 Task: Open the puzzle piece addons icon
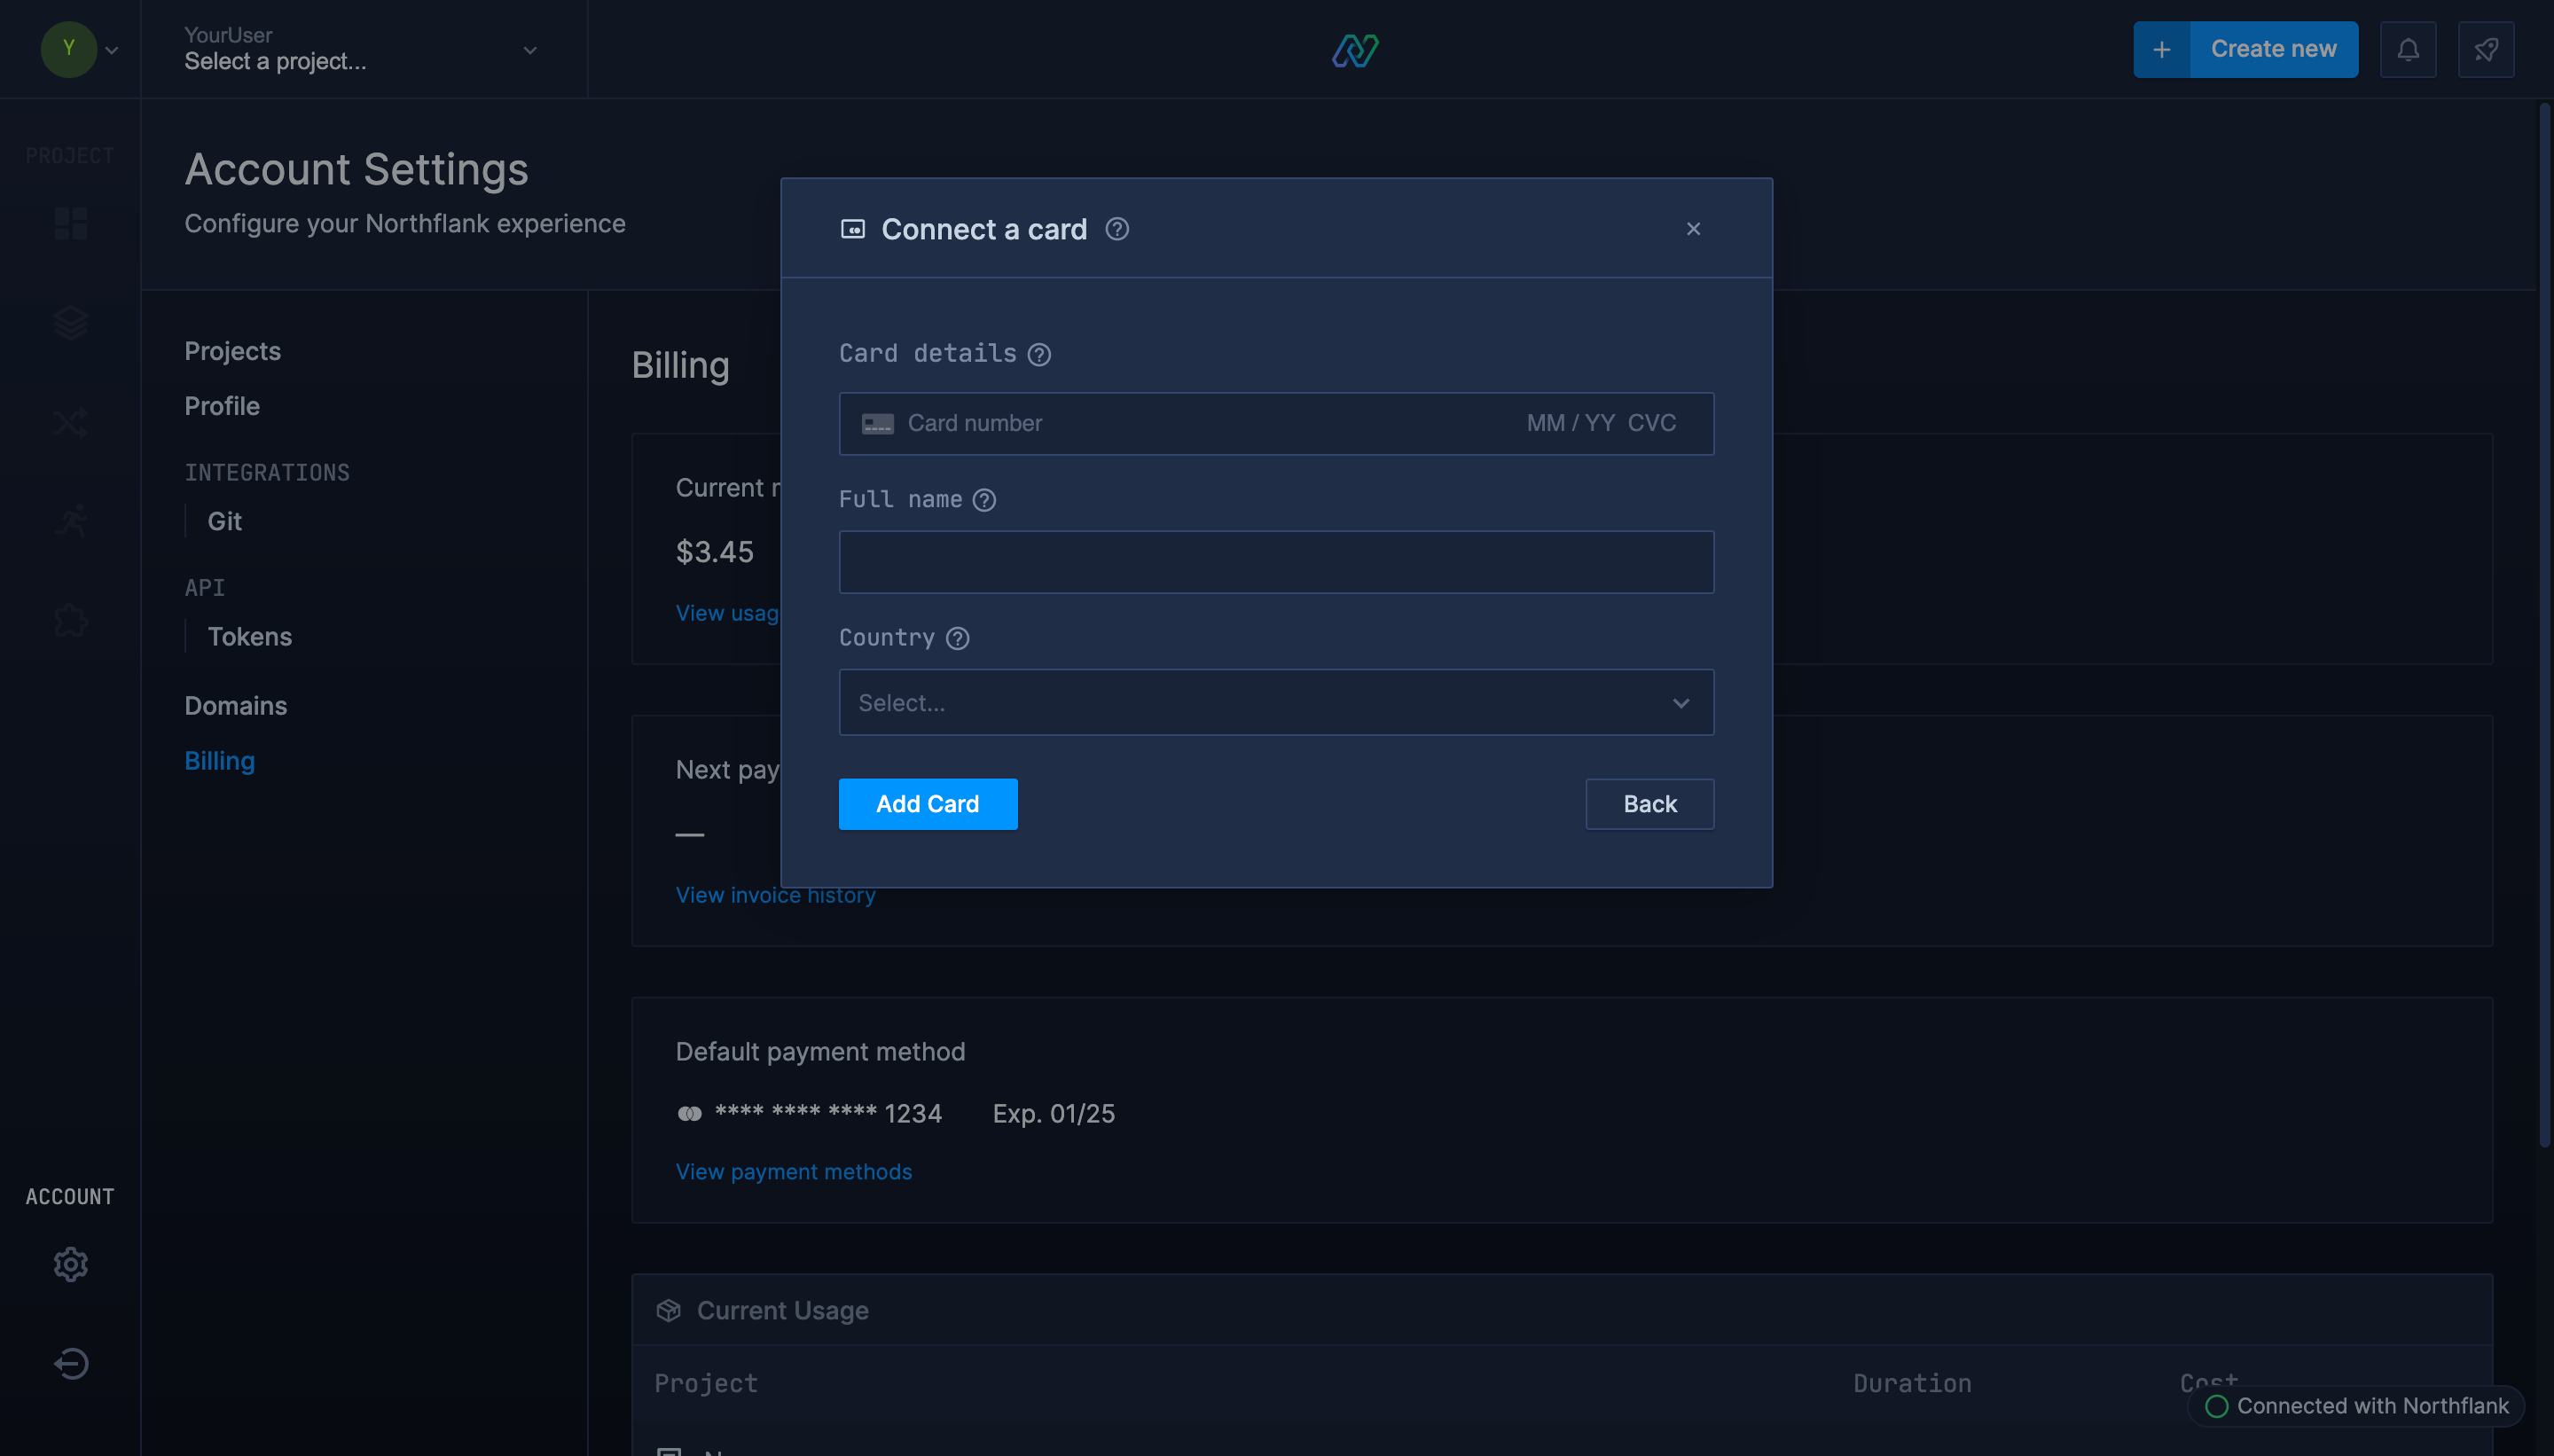pos(70,621)
